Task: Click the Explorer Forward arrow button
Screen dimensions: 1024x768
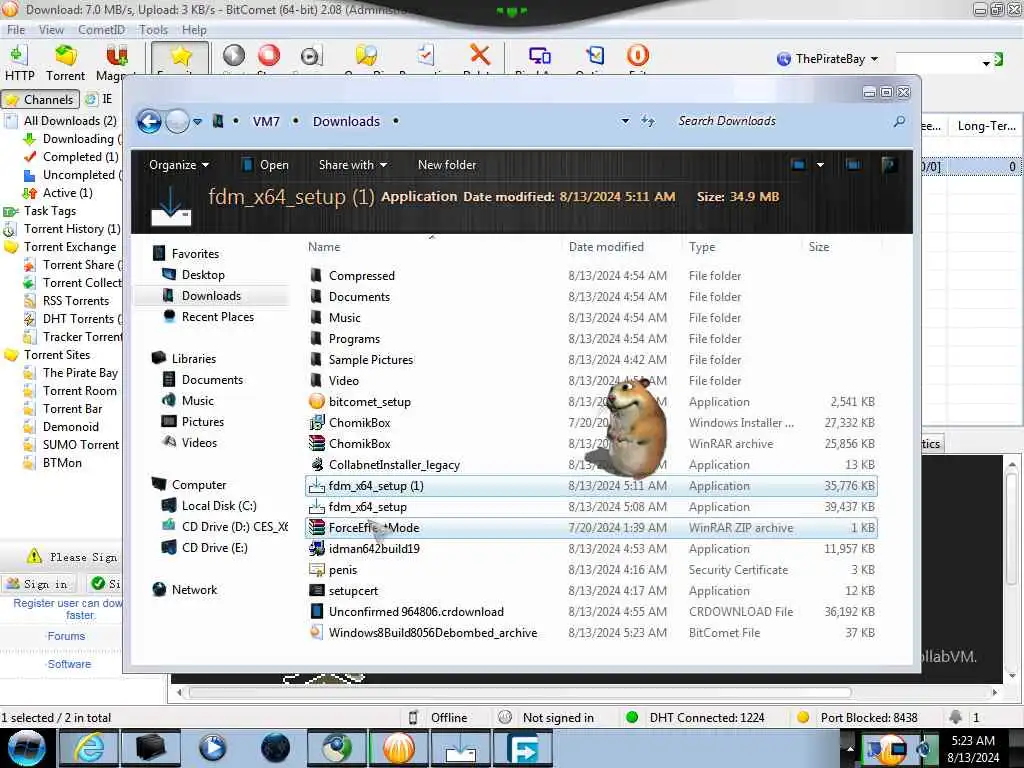Action: point(177,121)
